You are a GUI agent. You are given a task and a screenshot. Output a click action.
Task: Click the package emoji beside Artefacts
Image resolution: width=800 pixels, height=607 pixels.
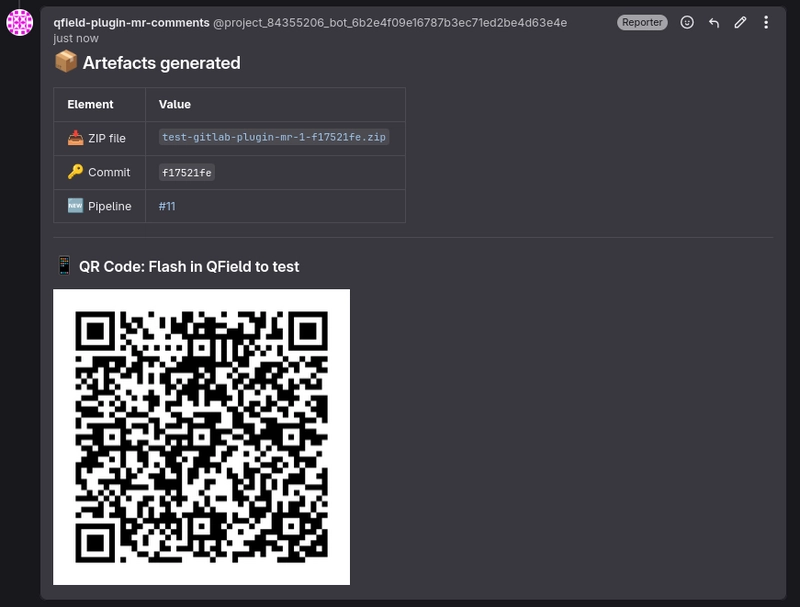66,62
